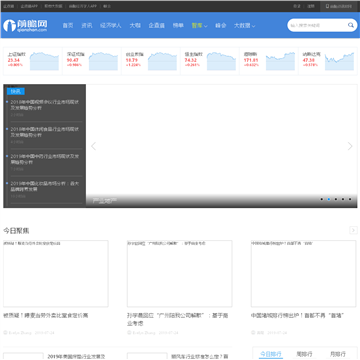Click the carousel next arrow
Screen dimensions: 360x360
350,146
